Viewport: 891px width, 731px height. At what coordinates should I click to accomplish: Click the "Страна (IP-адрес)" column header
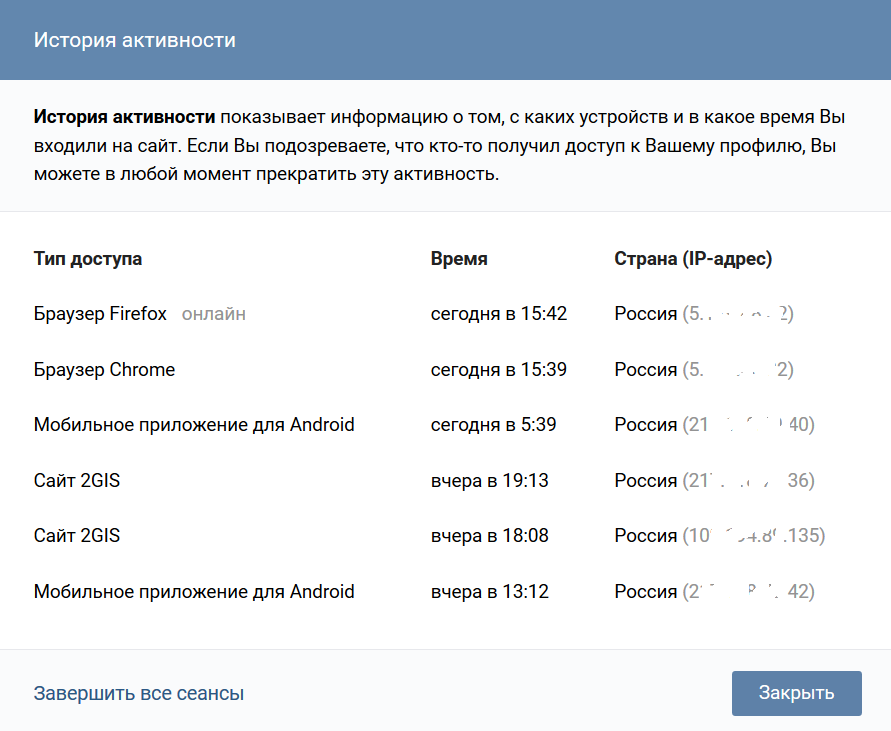(x=693, y=259)
